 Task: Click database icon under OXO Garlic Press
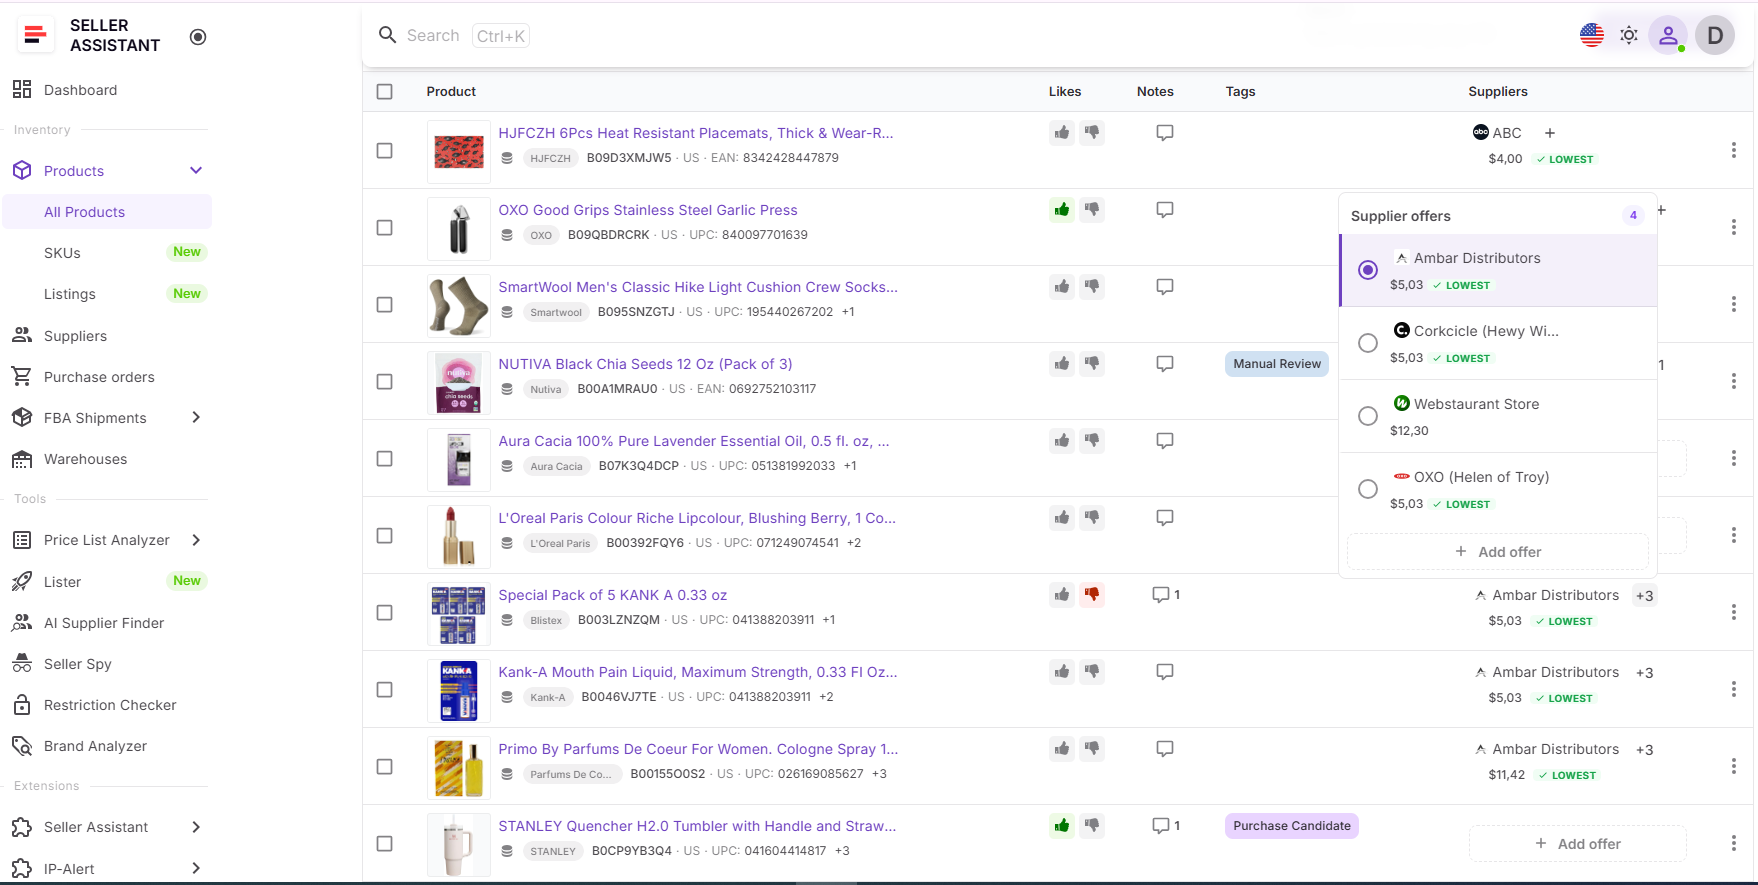pos(507,235)
